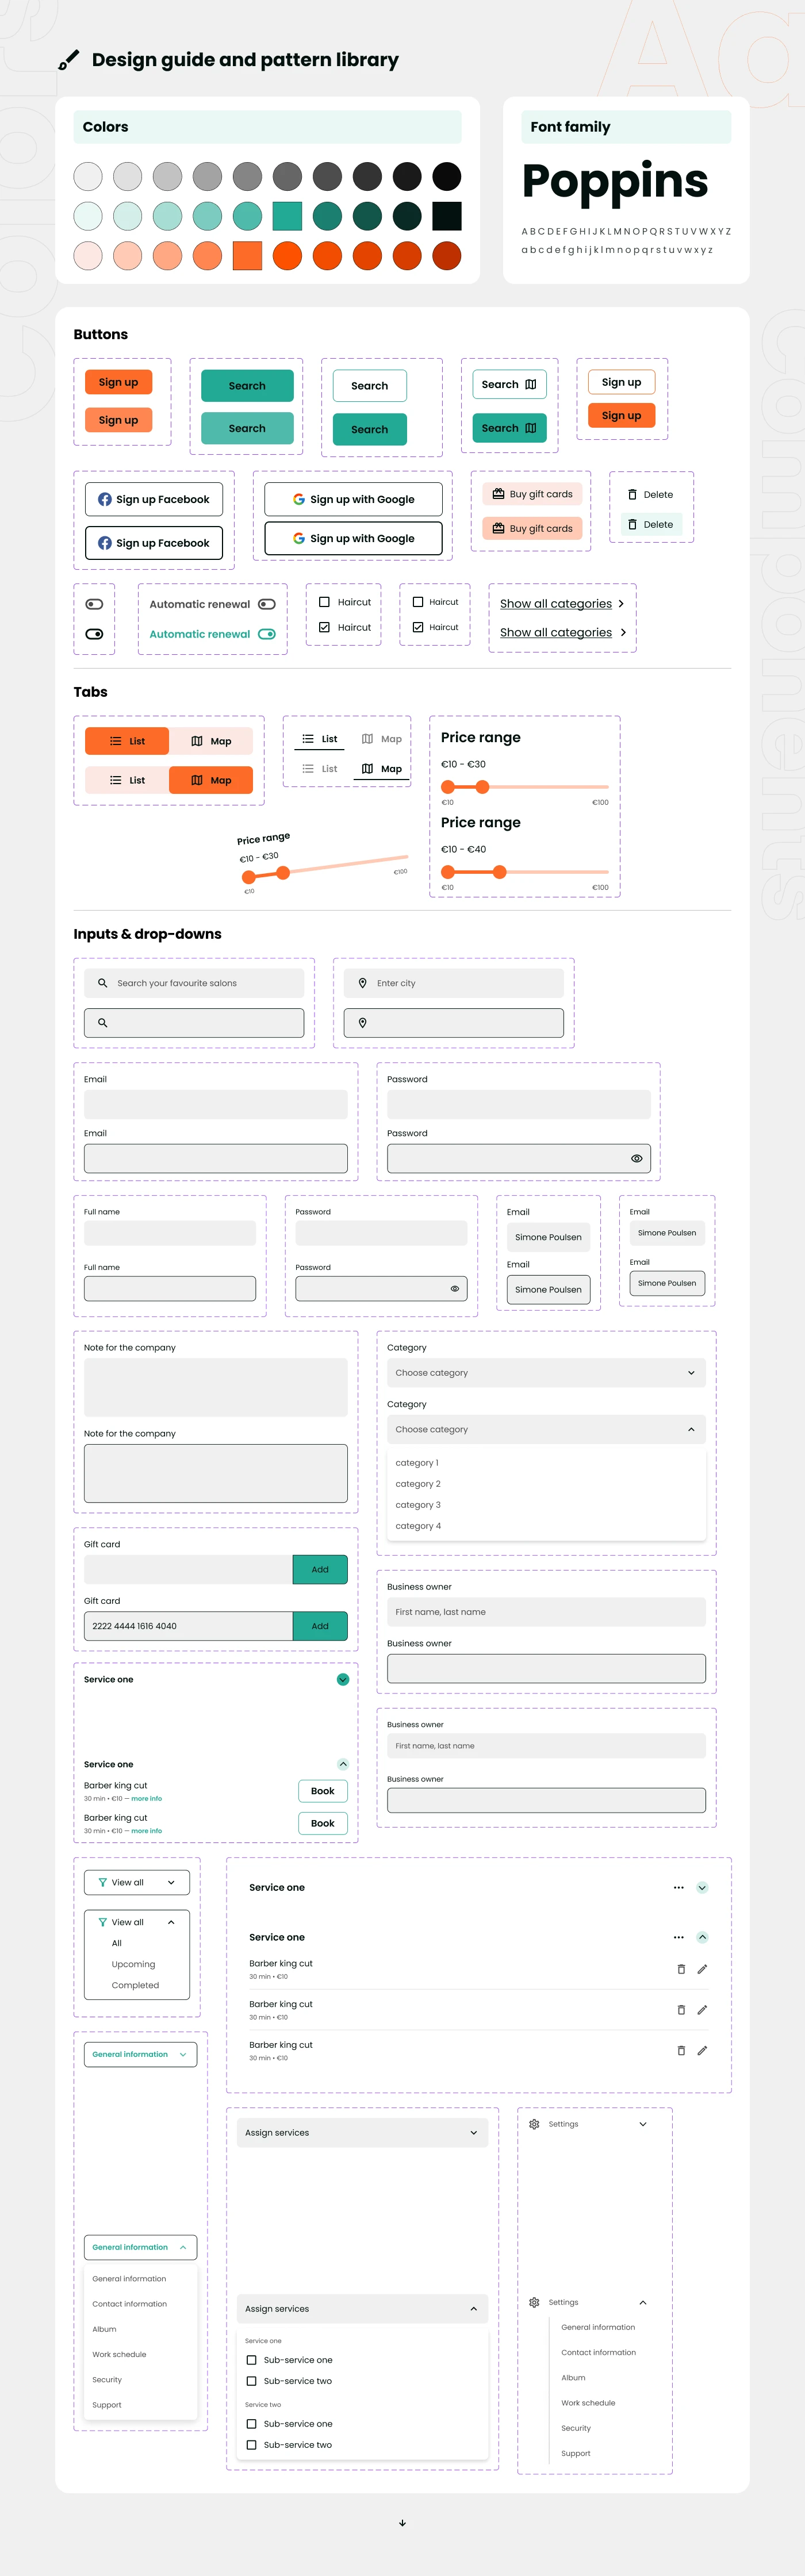
Task: Click the paintbrush icon beside the page title
Action: point(68,61)
